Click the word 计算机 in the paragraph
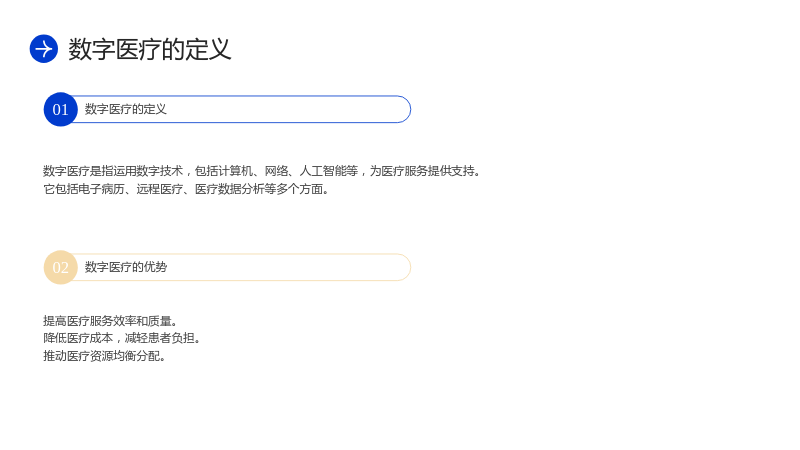This screenshot has height=450, width=800. (x=236, y=171)
